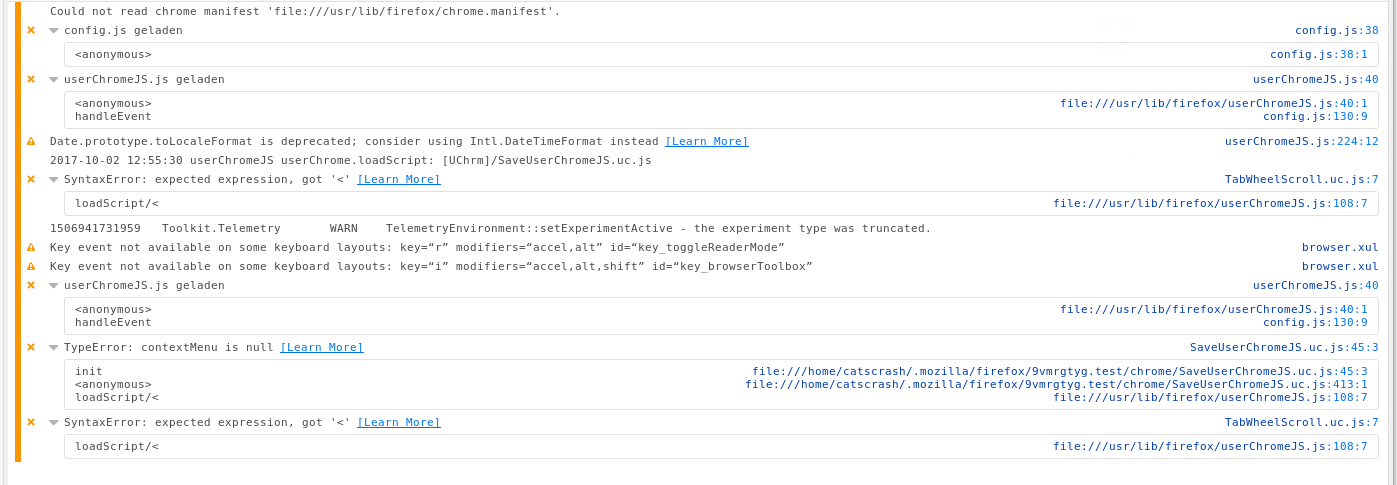Image resolution: width=1397 pixels, height=485 pixels.
Task: Collapse the TypeError contextMenu is null trace
Action: (54, 348)
